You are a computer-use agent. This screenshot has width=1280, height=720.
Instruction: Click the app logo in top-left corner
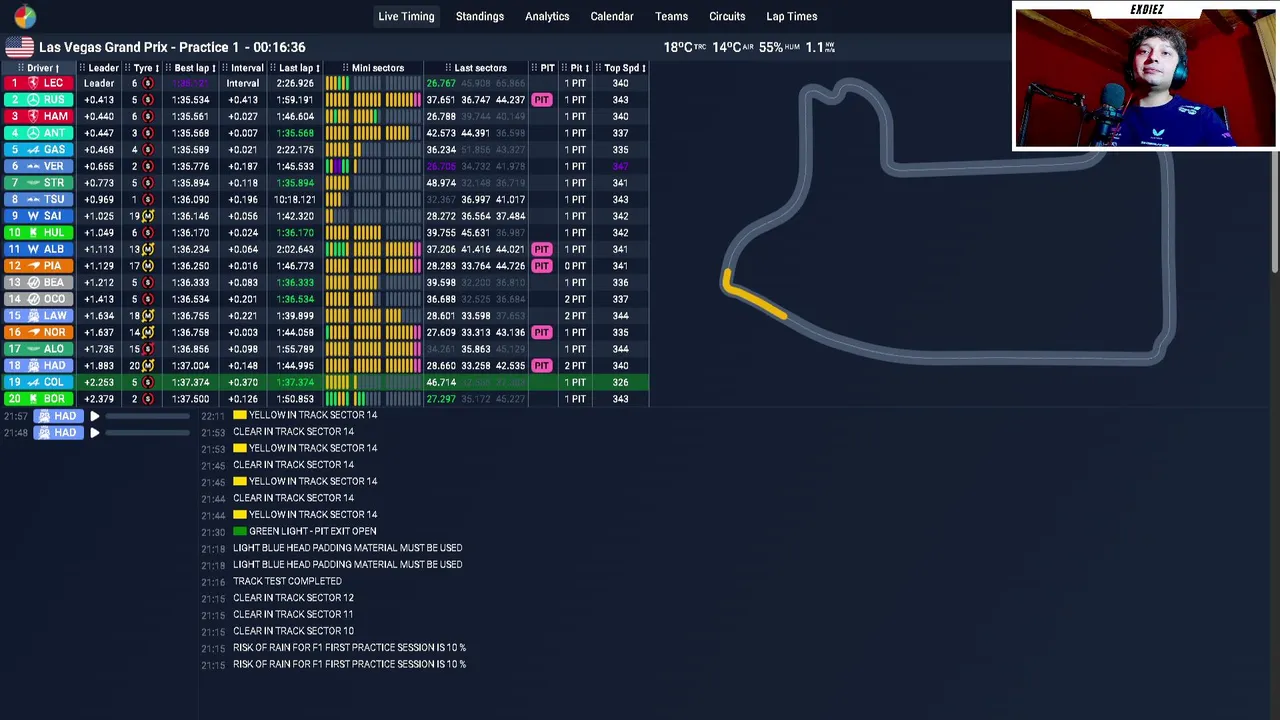(24, 16)
